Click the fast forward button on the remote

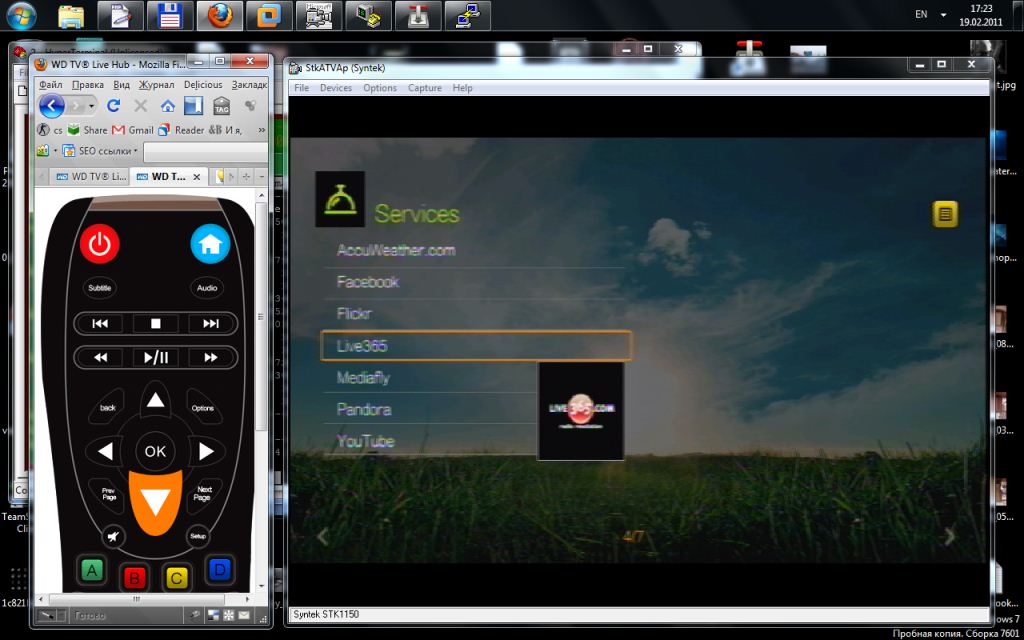(210, 358)
